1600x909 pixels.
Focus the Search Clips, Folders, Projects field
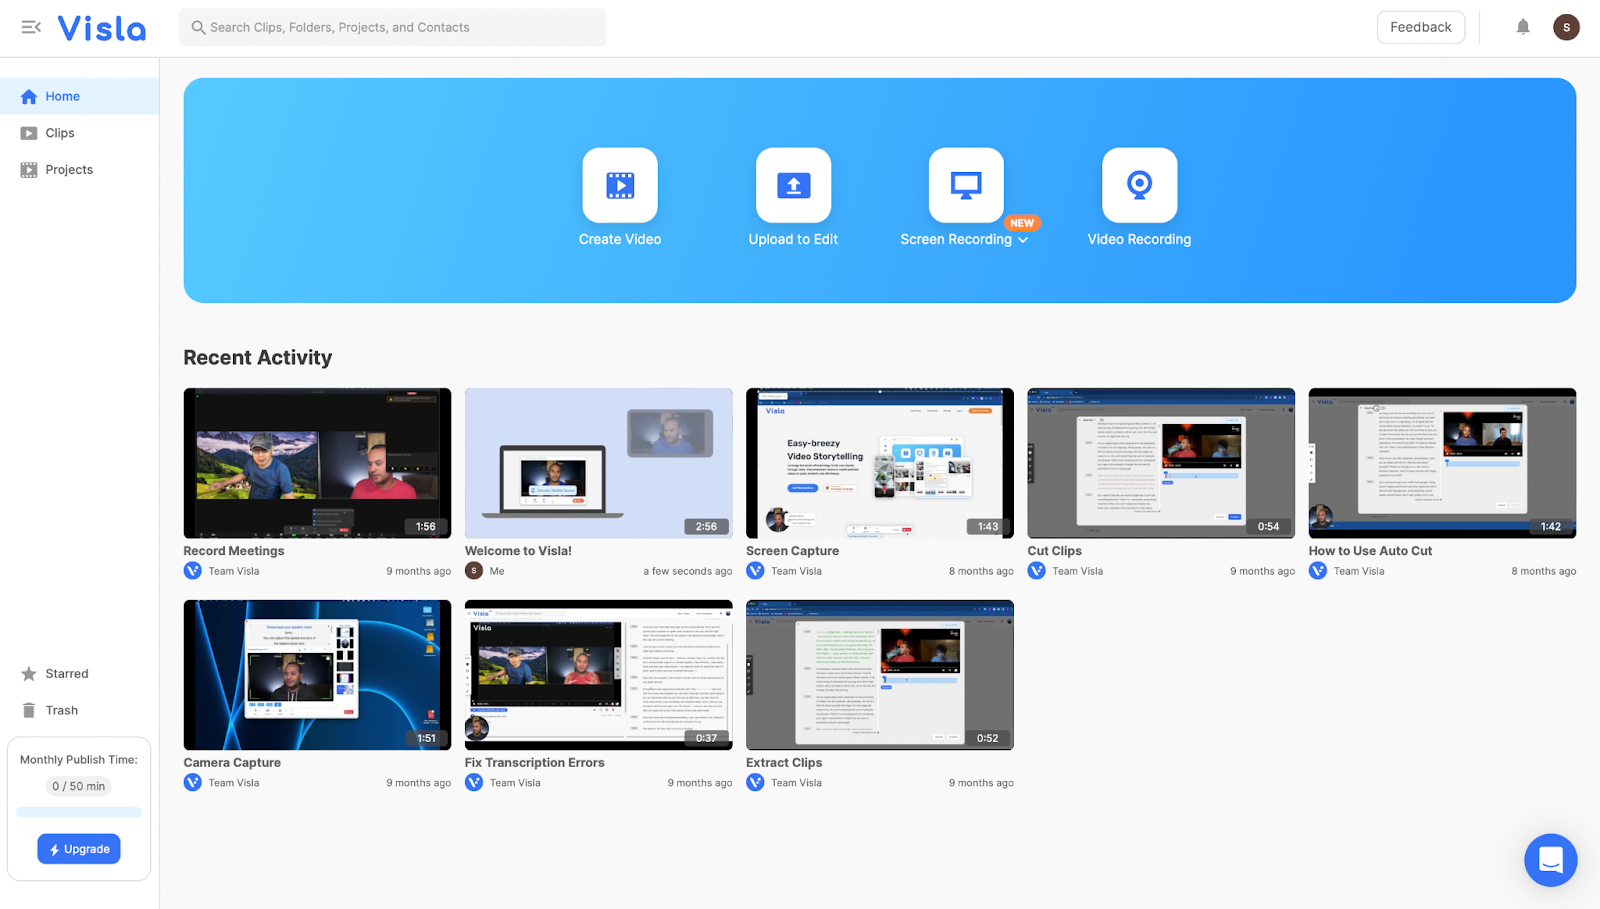(392, 27)
